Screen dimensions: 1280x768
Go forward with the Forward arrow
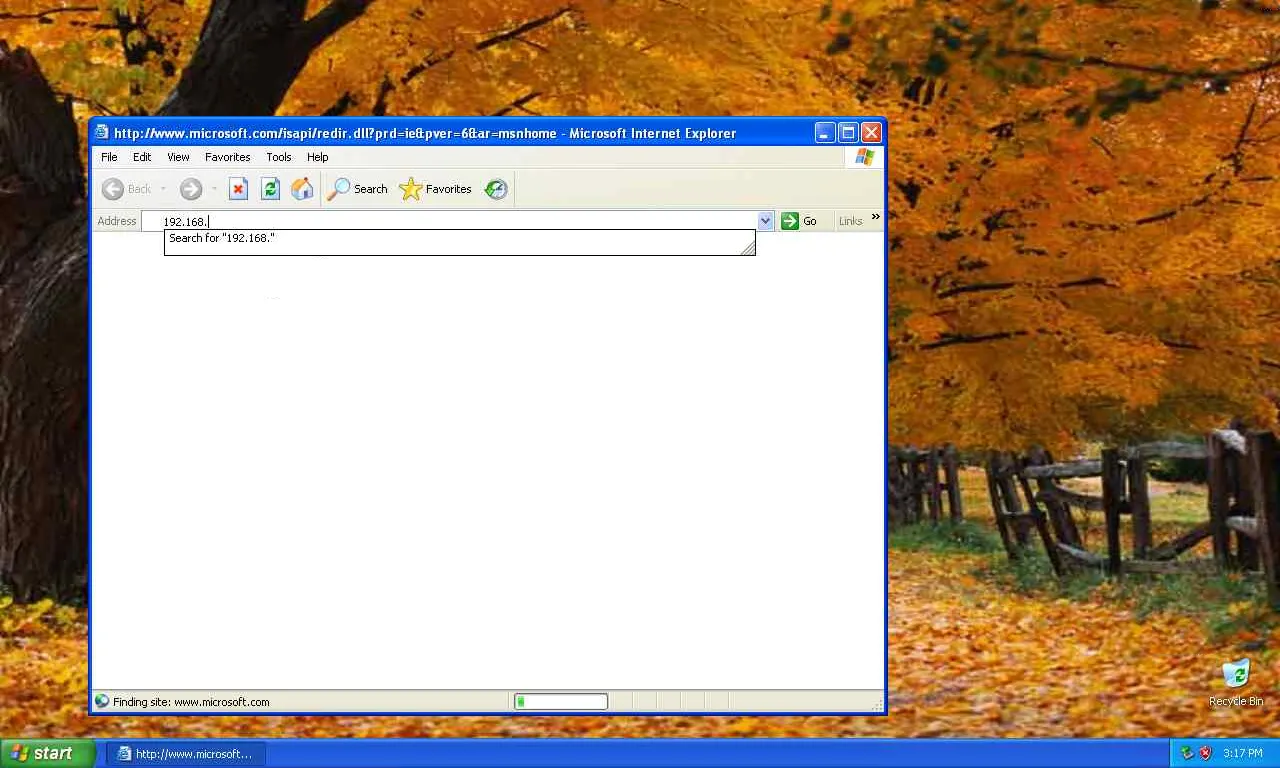click(x=191, y=189)
